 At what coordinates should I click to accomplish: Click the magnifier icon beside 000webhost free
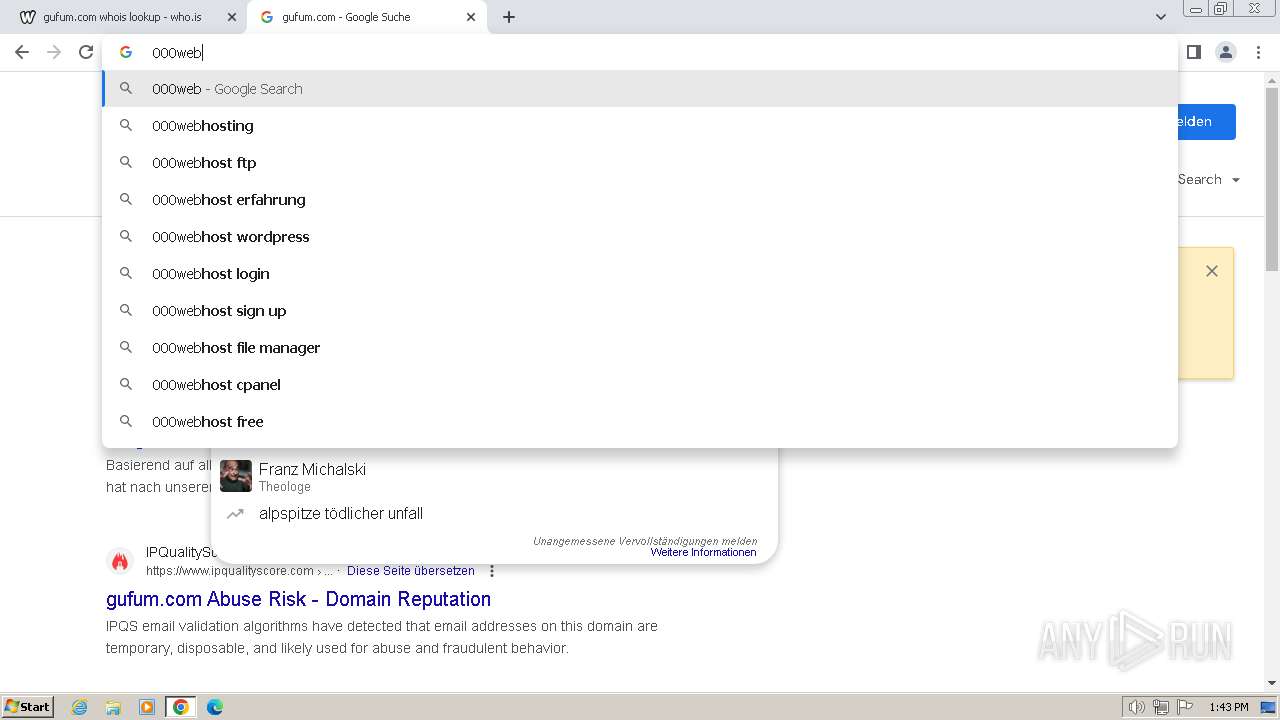pos(126,422)
